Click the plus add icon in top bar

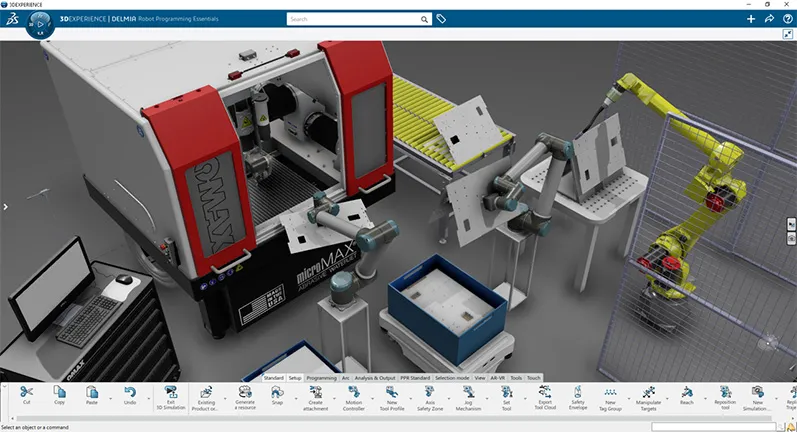click(x=751, y=19)
